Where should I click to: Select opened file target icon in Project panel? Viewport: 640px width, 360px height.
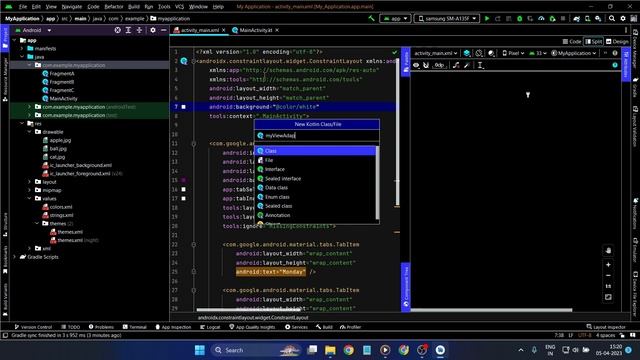click(x=118, y=30)
